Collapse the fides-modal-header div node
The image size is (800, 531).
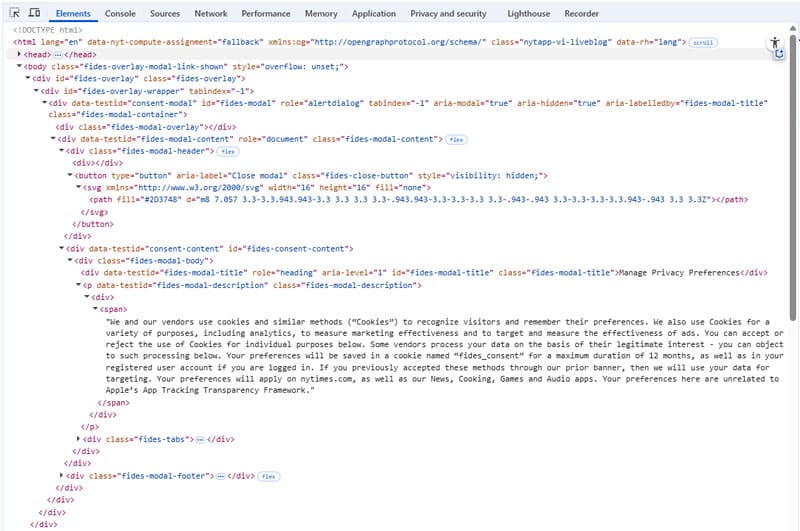pos(62,151)
